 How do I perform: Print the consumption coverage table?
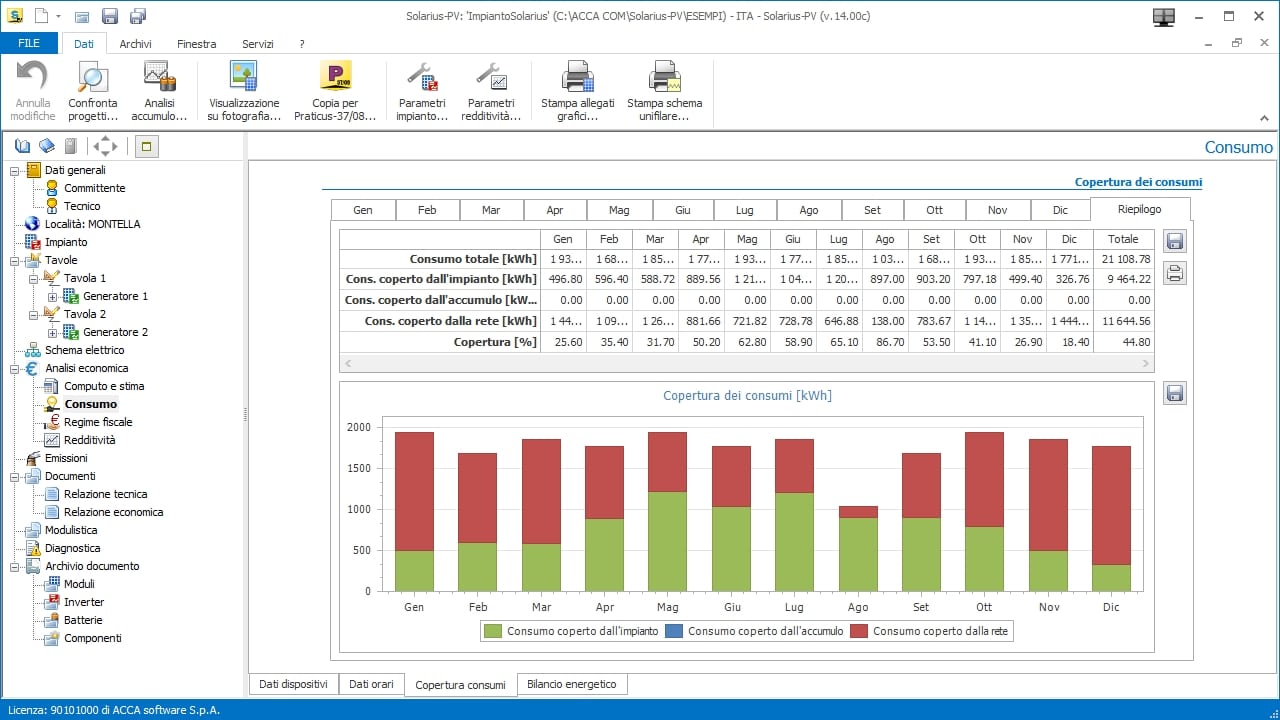click(1174, 272)
